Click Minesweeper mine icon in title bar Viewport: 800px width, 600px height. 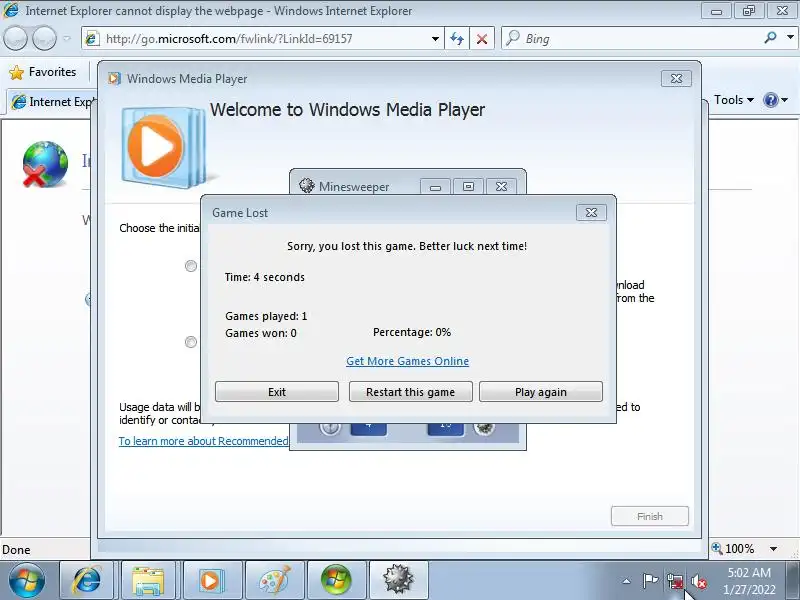pos(307,186)
